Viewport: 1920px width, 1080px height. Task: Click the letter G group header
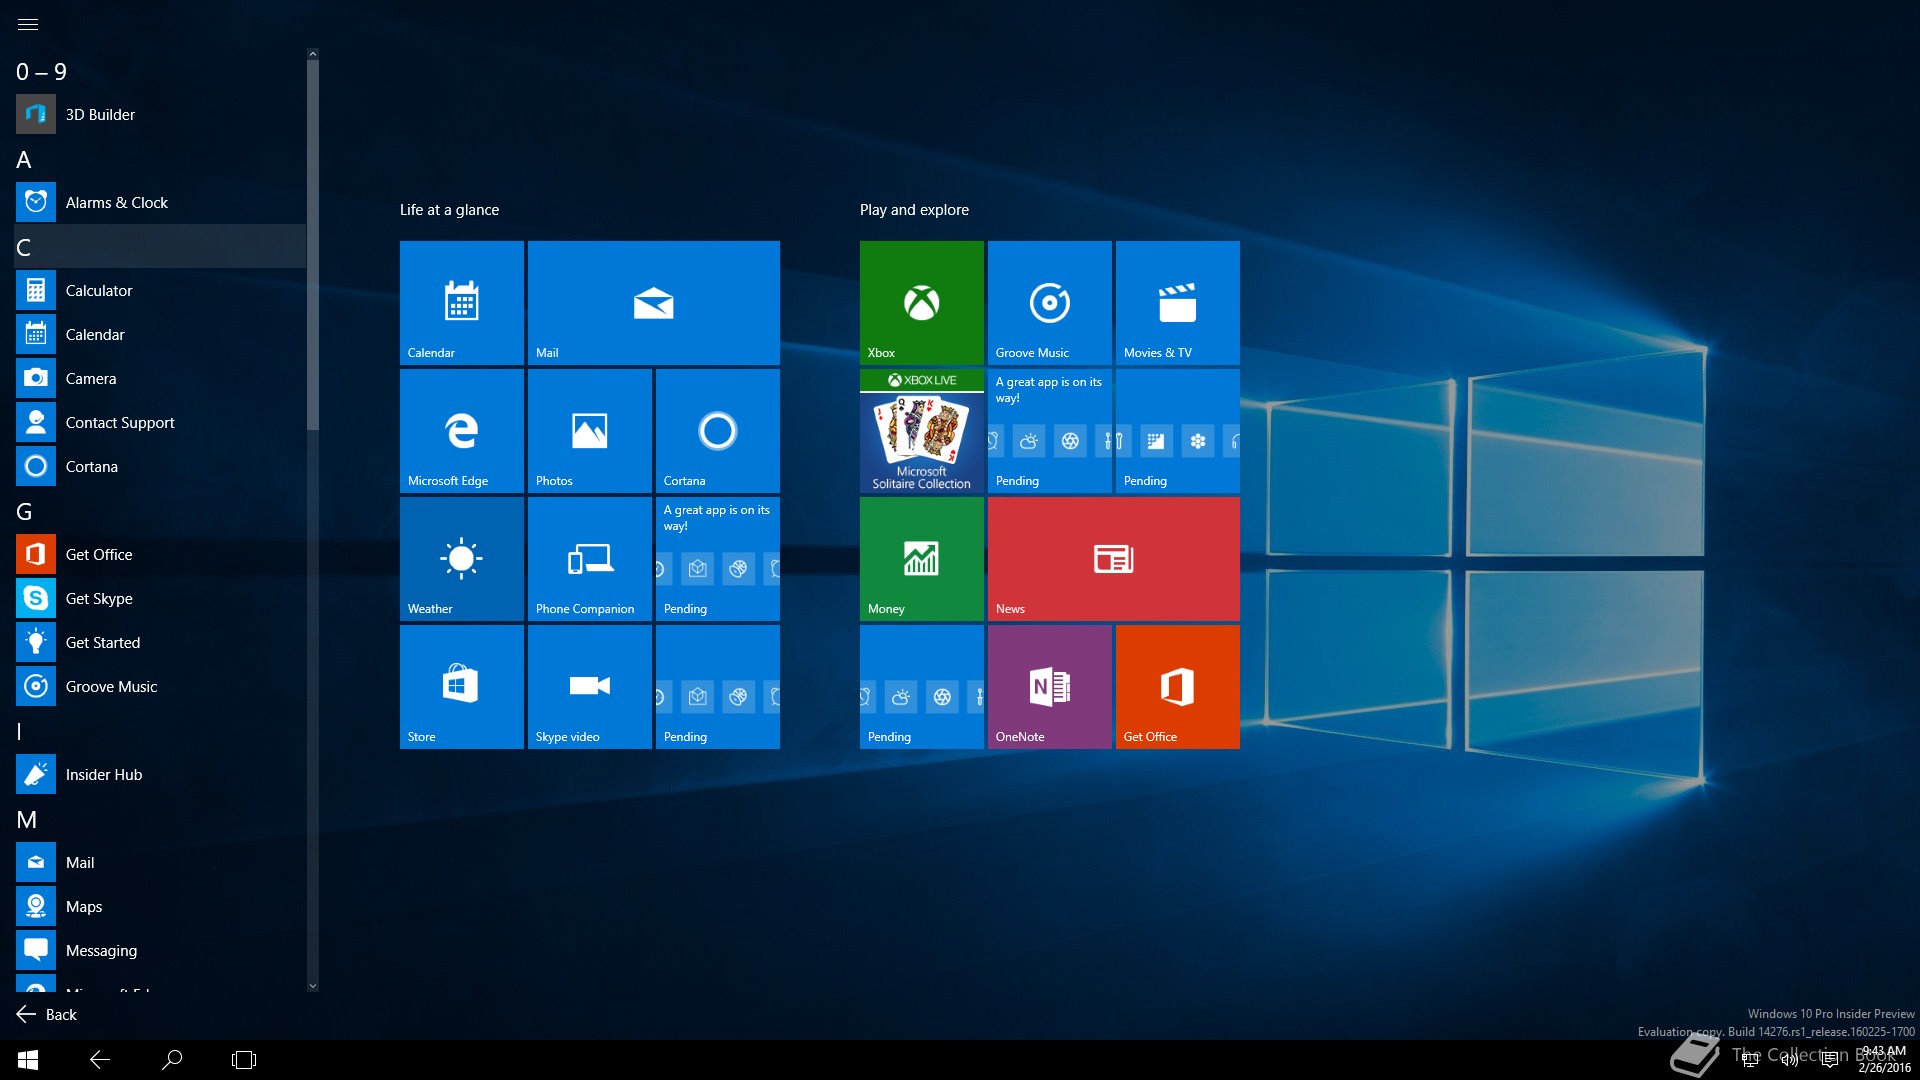(x=160, y=511)
